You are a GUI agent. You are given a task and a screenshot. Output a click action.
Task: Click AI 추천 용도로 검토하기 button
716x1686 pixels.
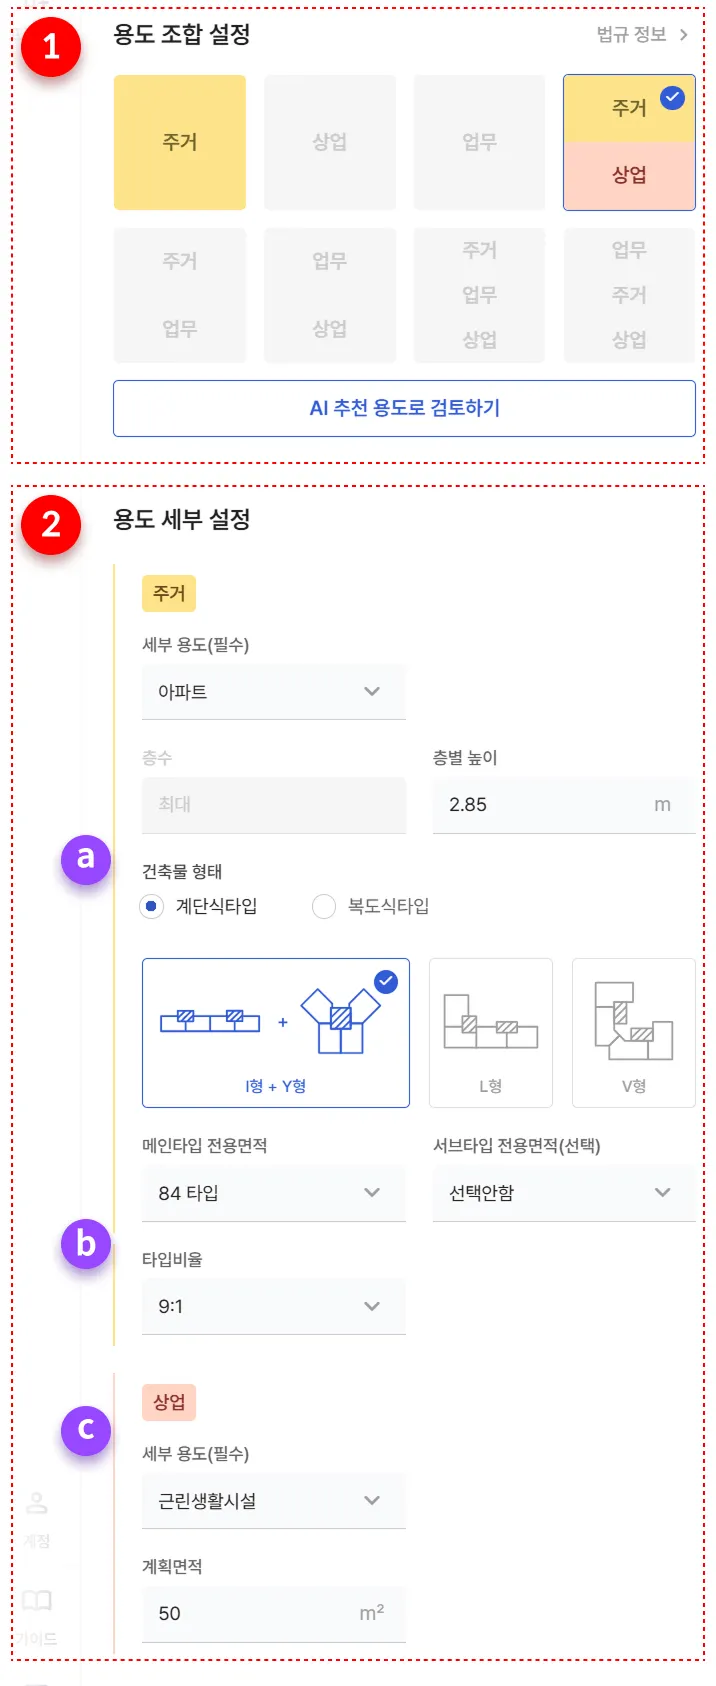click(404, 408)
